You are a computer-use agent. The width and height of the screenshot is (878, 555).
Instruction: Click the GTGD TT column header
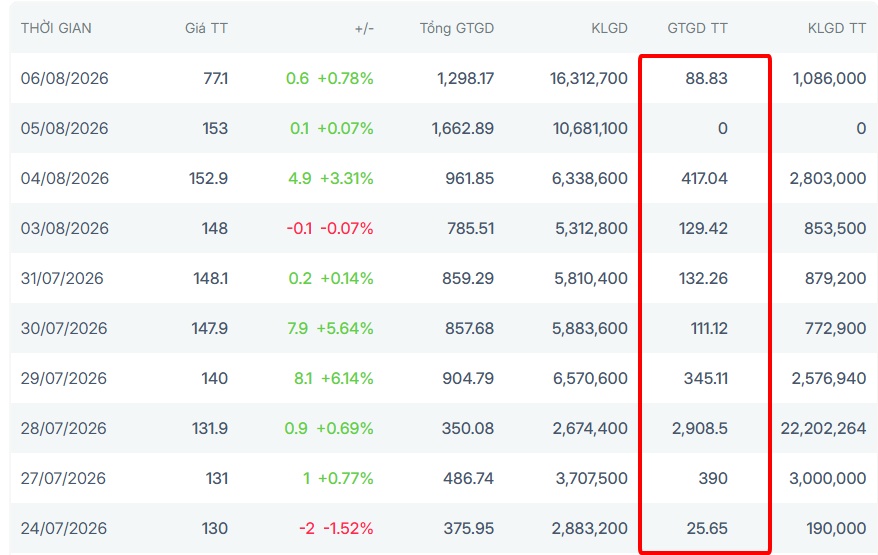(697, 28)
